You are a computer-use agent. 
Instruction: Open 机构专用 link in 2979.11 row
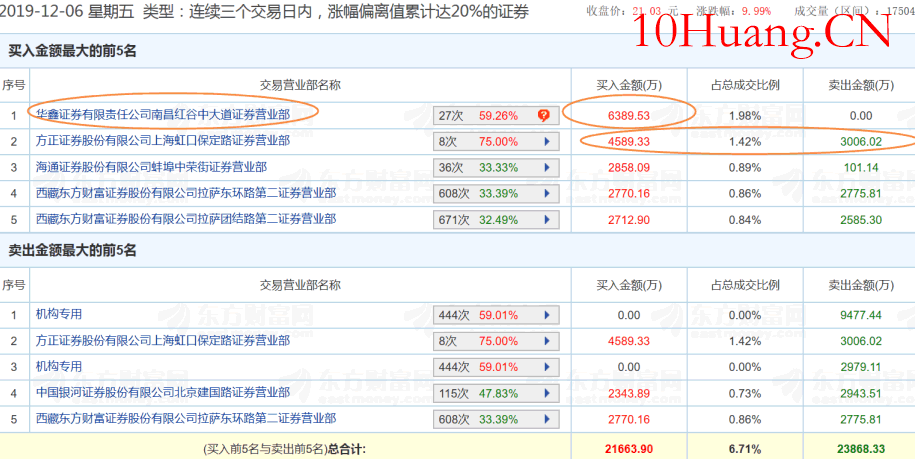tap(58, 366)
